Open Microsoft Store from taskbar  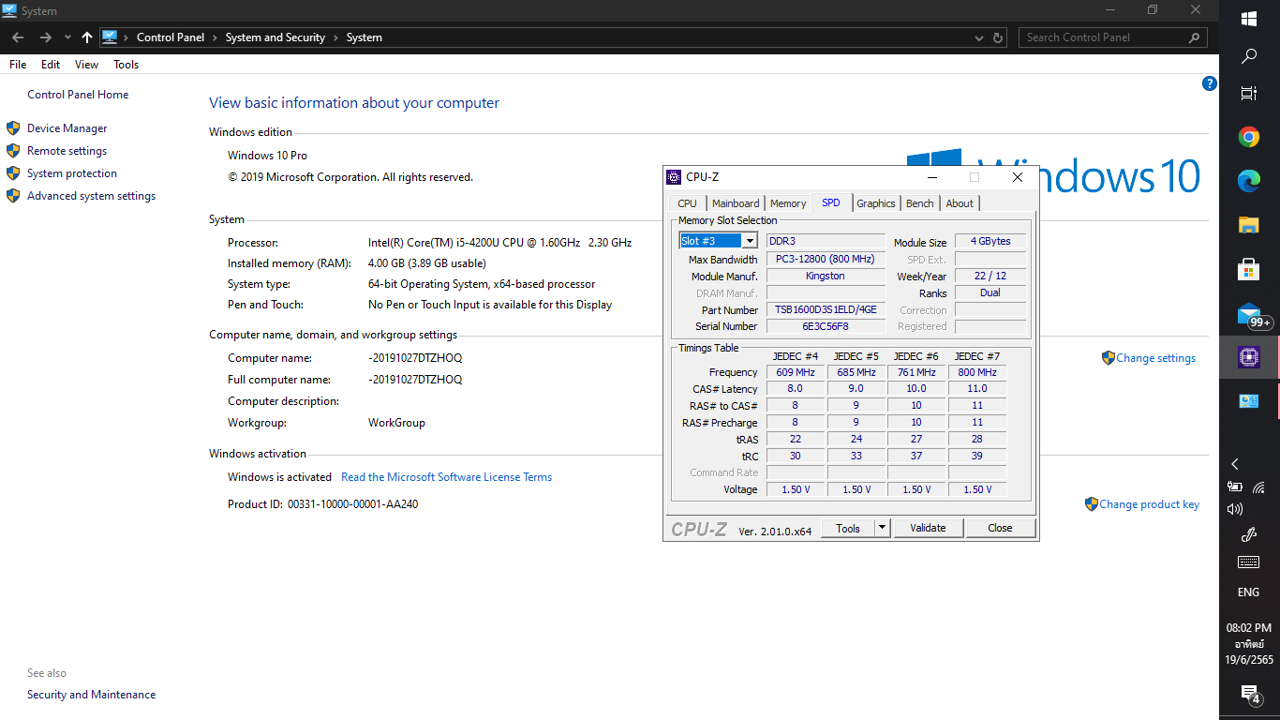pyautogui.click(x=1249, y=269)
